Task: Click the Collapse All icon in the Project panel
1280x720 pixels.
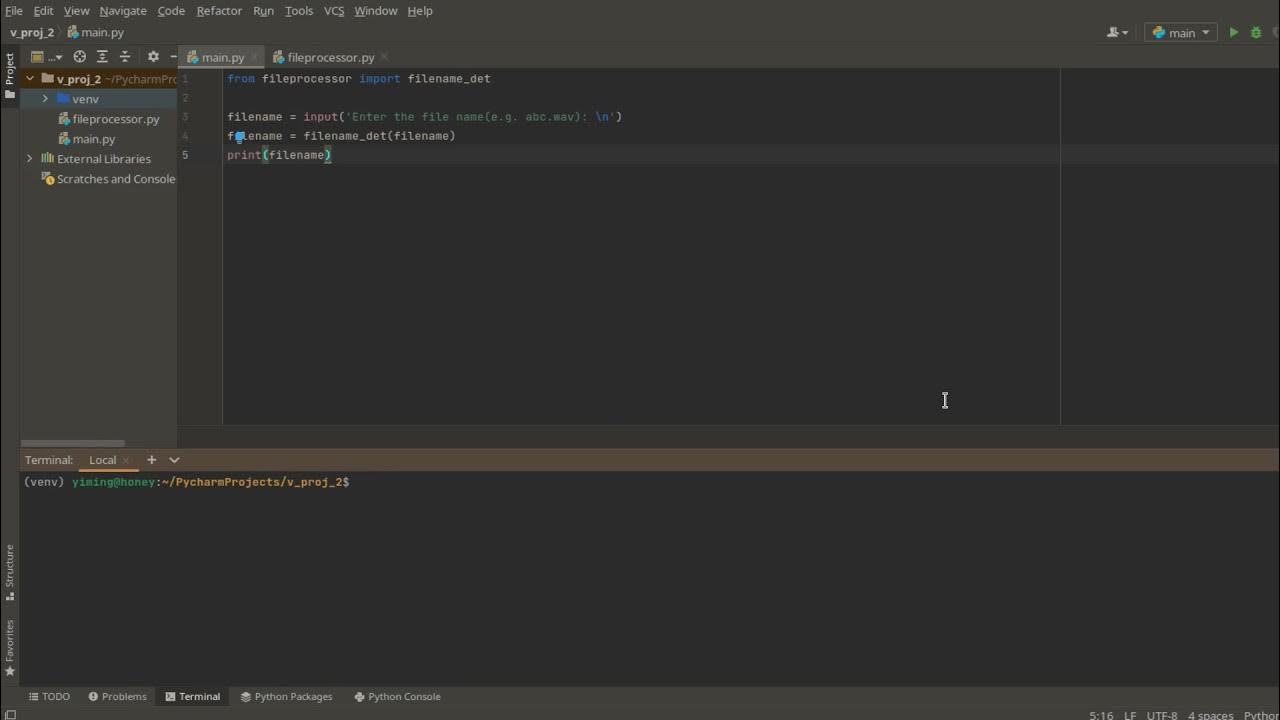Action: (x=125, y=57)
